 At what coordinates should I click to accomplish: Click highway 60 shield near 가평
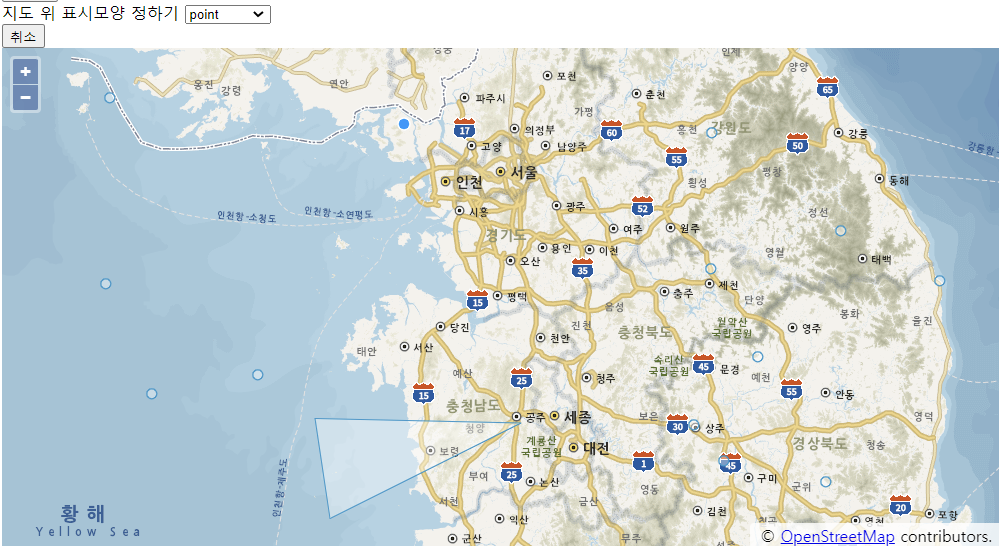[x=612, y=131]
